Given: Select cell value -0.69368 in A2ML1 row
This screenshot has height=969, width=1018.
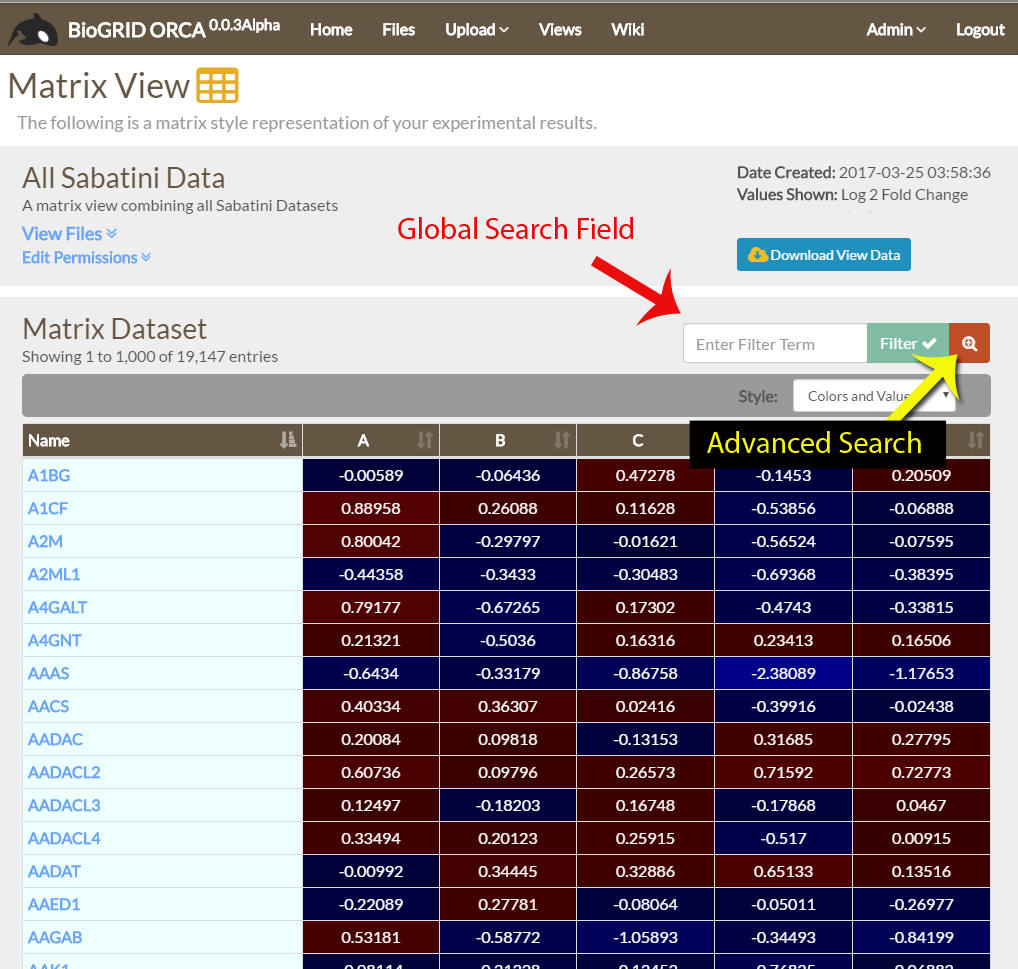Looking at the screenshot, I should (783, 574).
